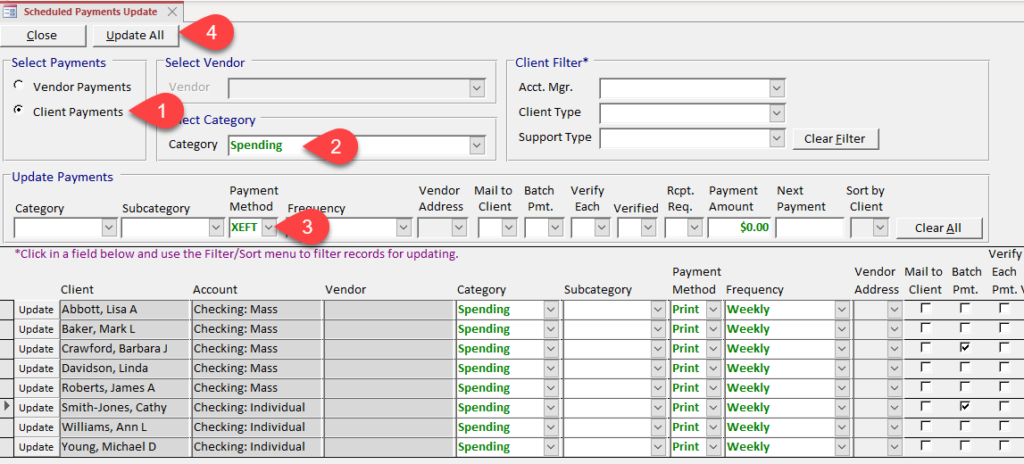
Task: Click the Vendor cell in Young, Michael D row
Action: tap(389, 447)
